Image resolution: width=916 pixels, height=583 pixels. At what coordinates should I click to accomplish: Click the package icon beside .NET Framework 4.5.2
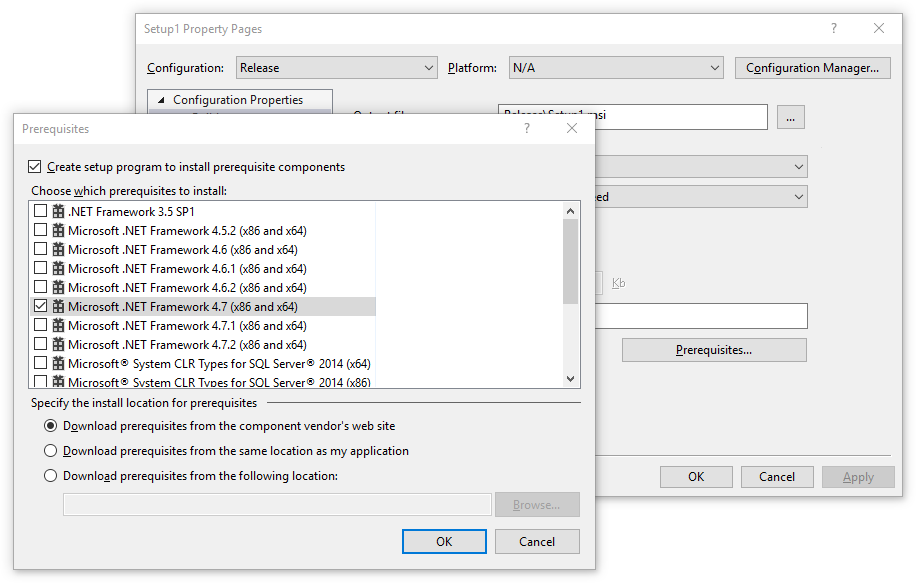[58, 231]
